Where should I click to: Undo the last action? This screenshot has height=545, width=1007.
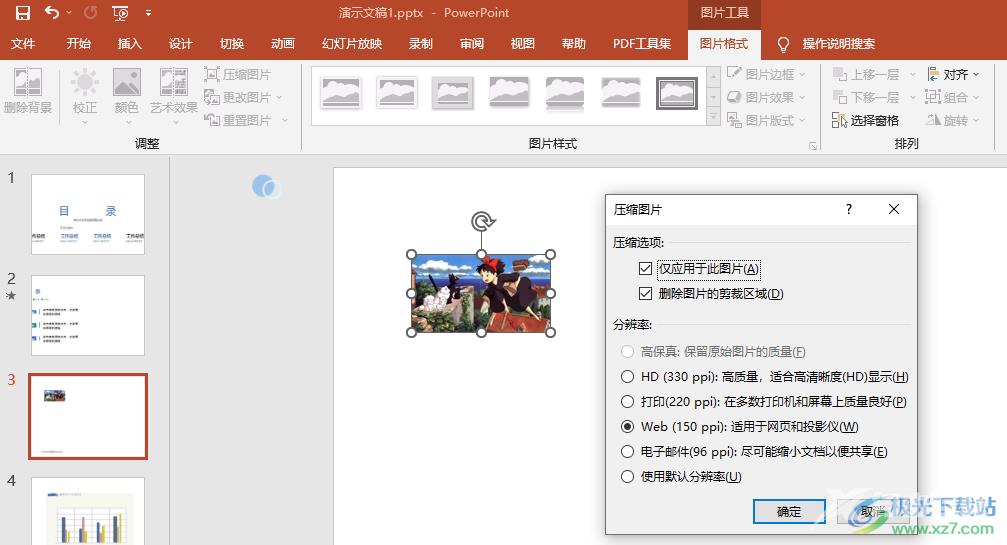point(52,12)
